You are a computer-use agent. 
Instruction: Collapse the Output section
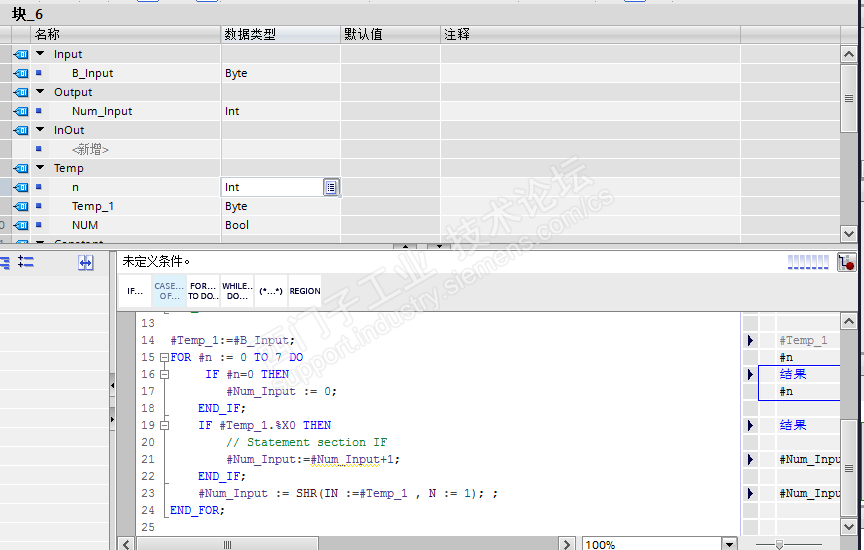[40, 92]
